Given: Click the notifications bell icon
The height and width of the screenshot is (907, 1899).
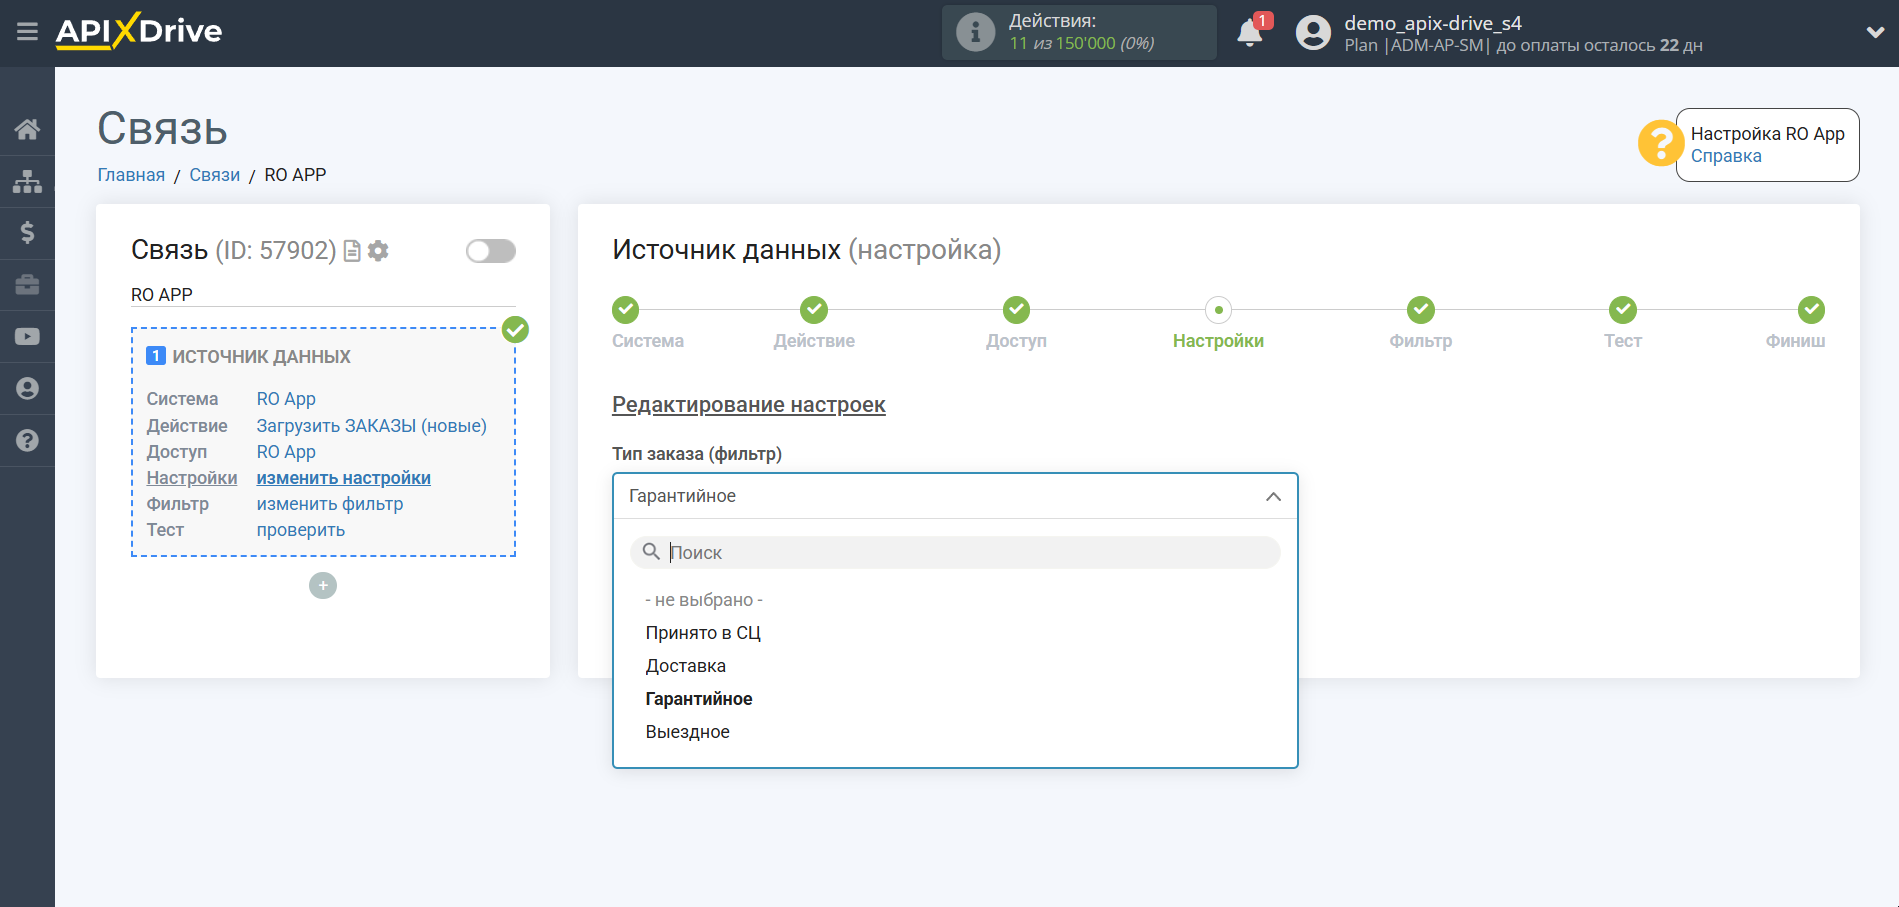Looking at the screenshot, I should point(1249,33).
